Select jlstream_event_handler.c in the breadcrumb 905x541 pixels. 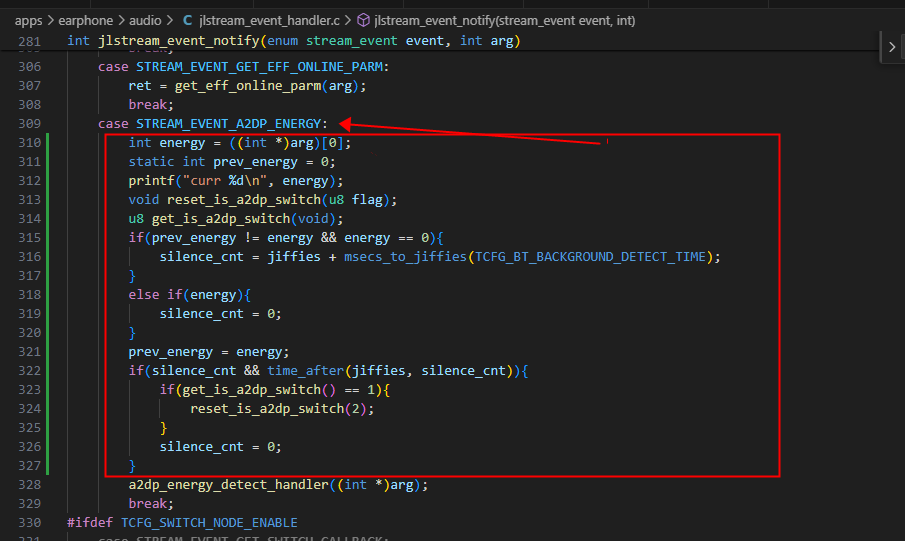tap(269, 21)
